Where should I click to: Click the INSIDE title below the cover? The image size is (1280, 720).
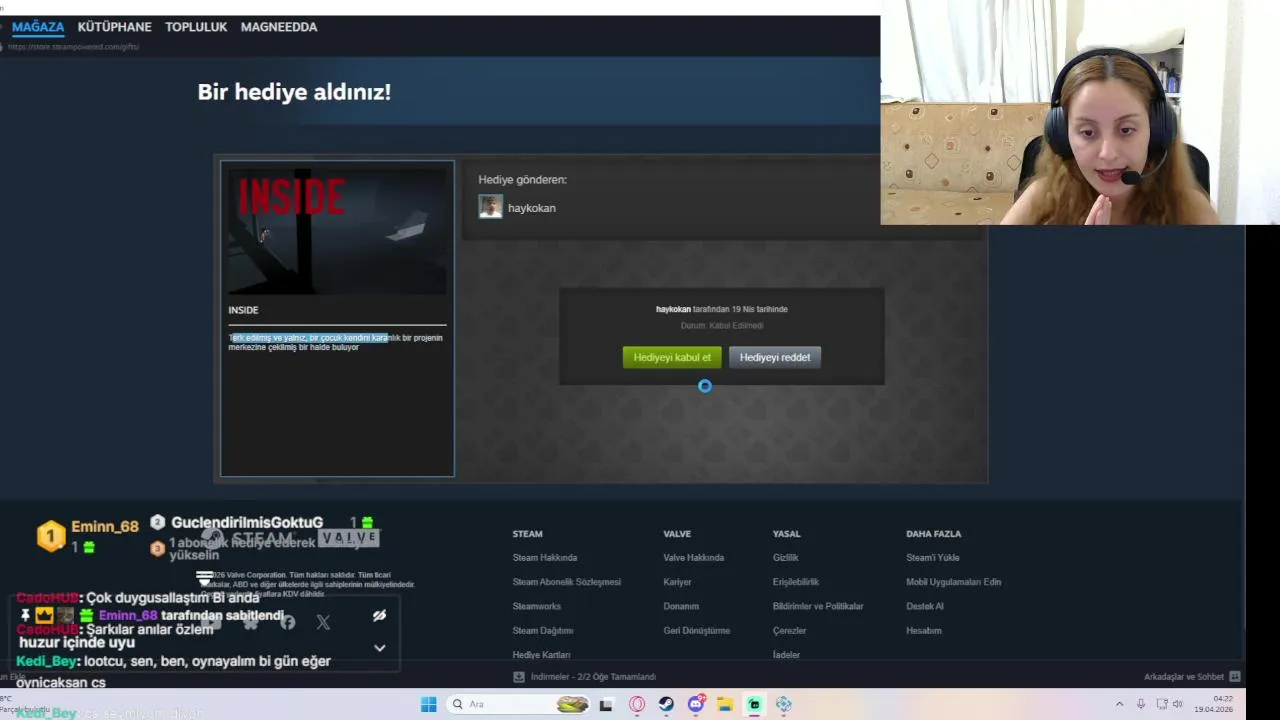pos(243,310)
